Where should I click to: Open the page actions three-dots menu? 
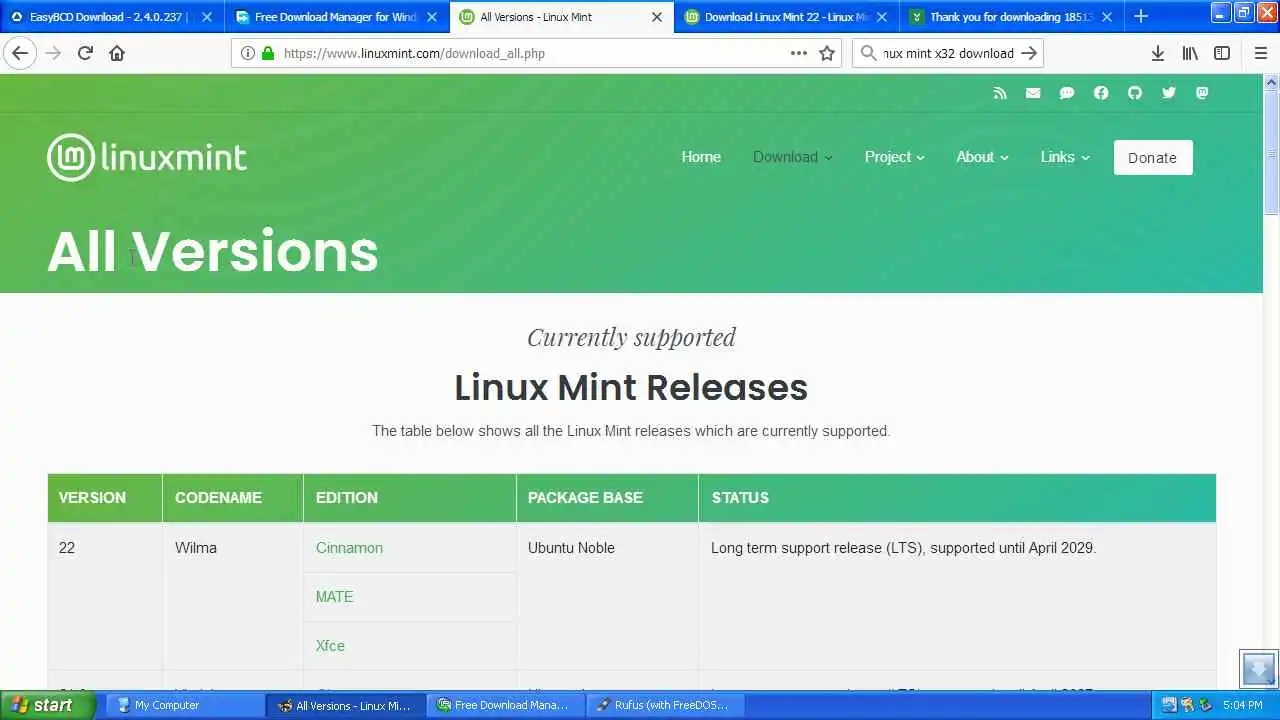click(x=799, y=53)
